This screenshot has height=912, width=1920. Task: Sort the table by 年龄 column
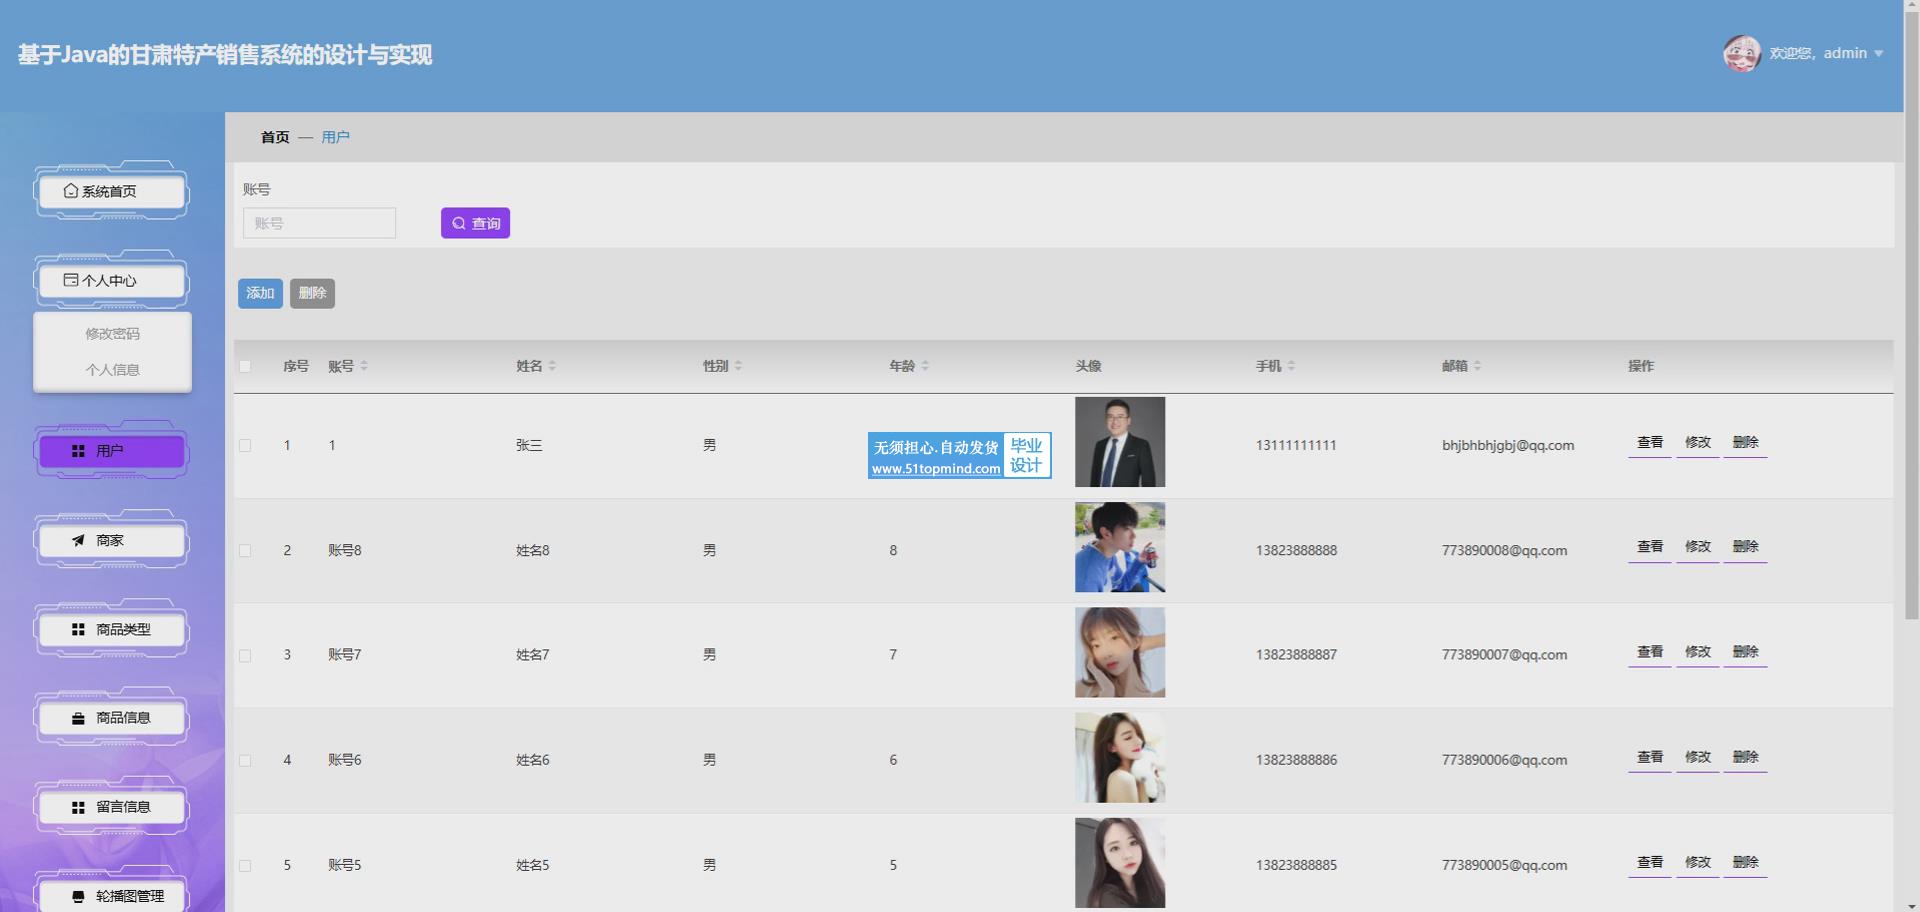click(925, 366)
